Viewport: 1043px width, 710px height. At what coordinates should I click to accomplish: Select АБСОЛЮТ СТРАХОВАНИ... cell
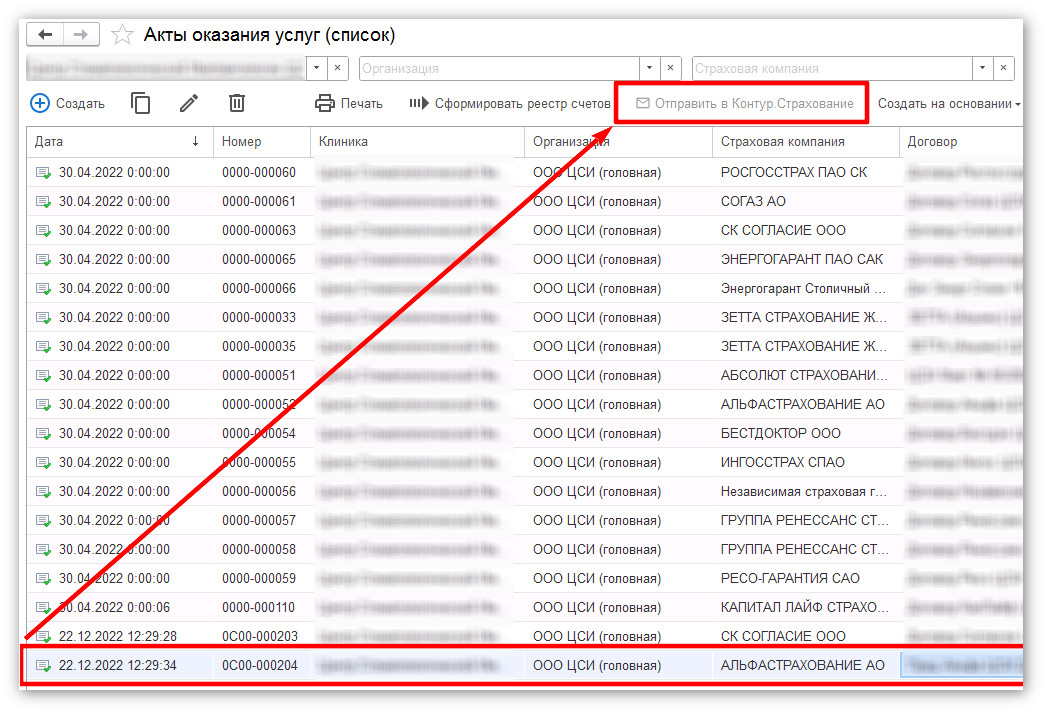(x=804, y=375)
